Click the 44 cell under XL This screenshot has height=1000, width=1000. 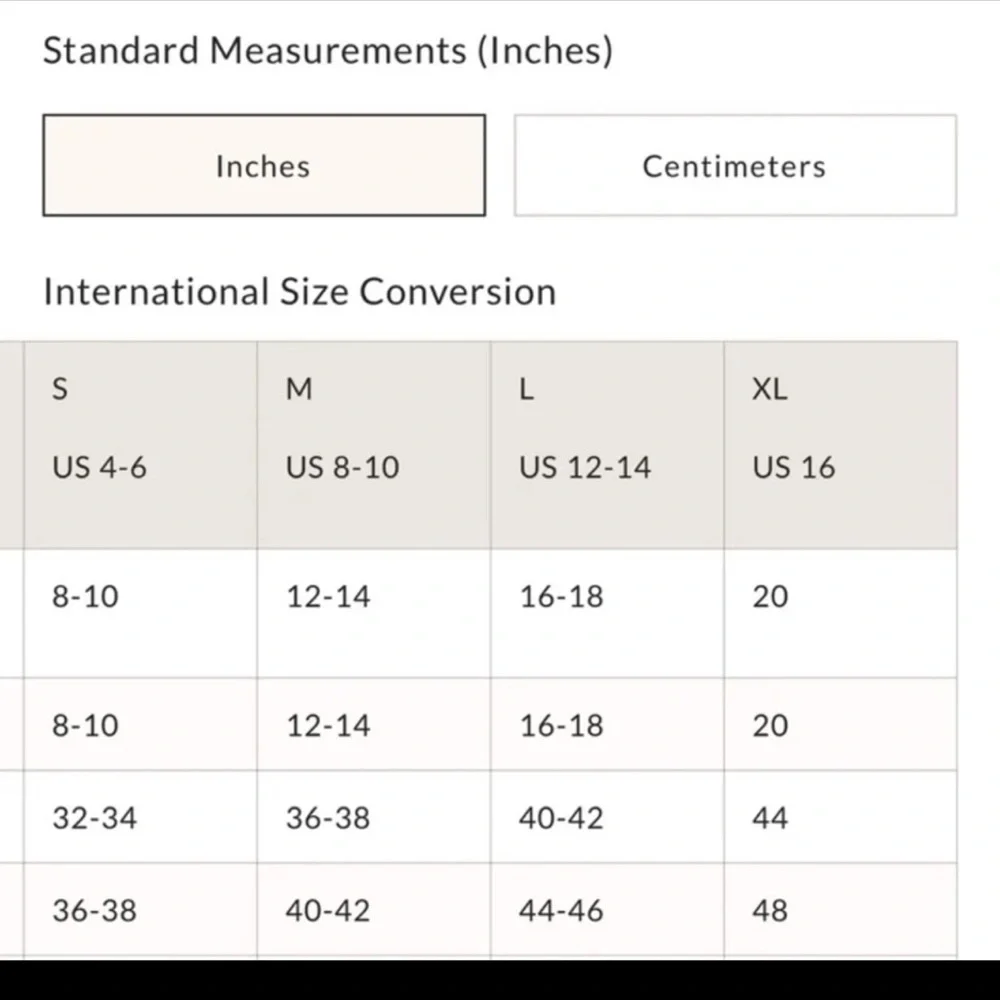coord(841,817)
